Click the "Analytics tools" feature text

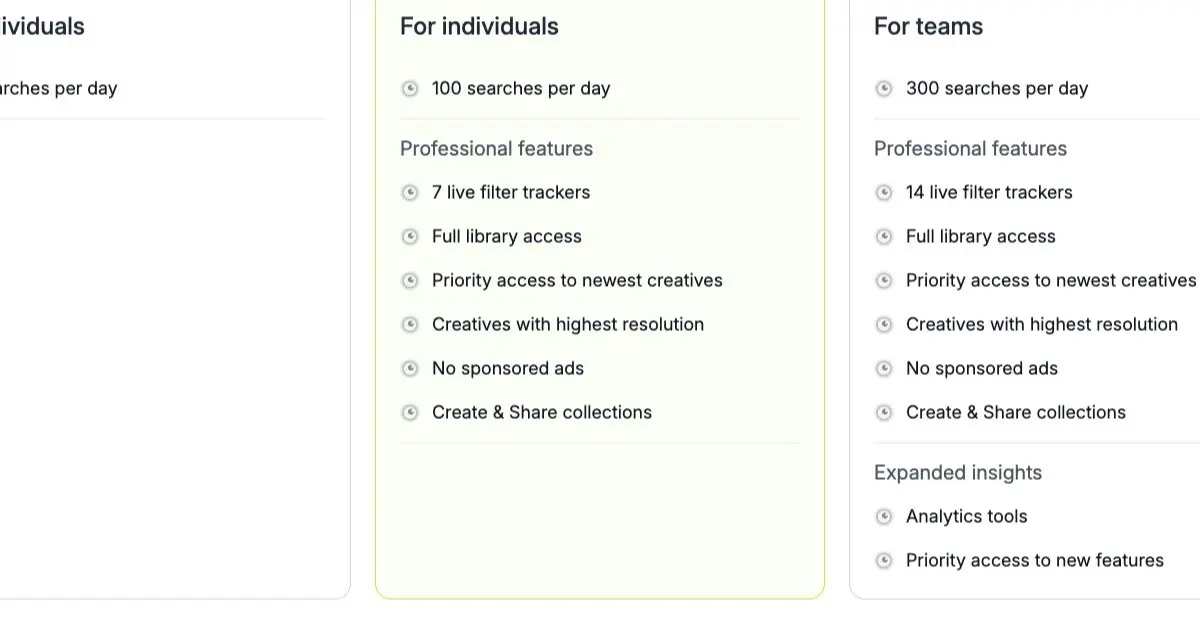click(x=966, y=516)
